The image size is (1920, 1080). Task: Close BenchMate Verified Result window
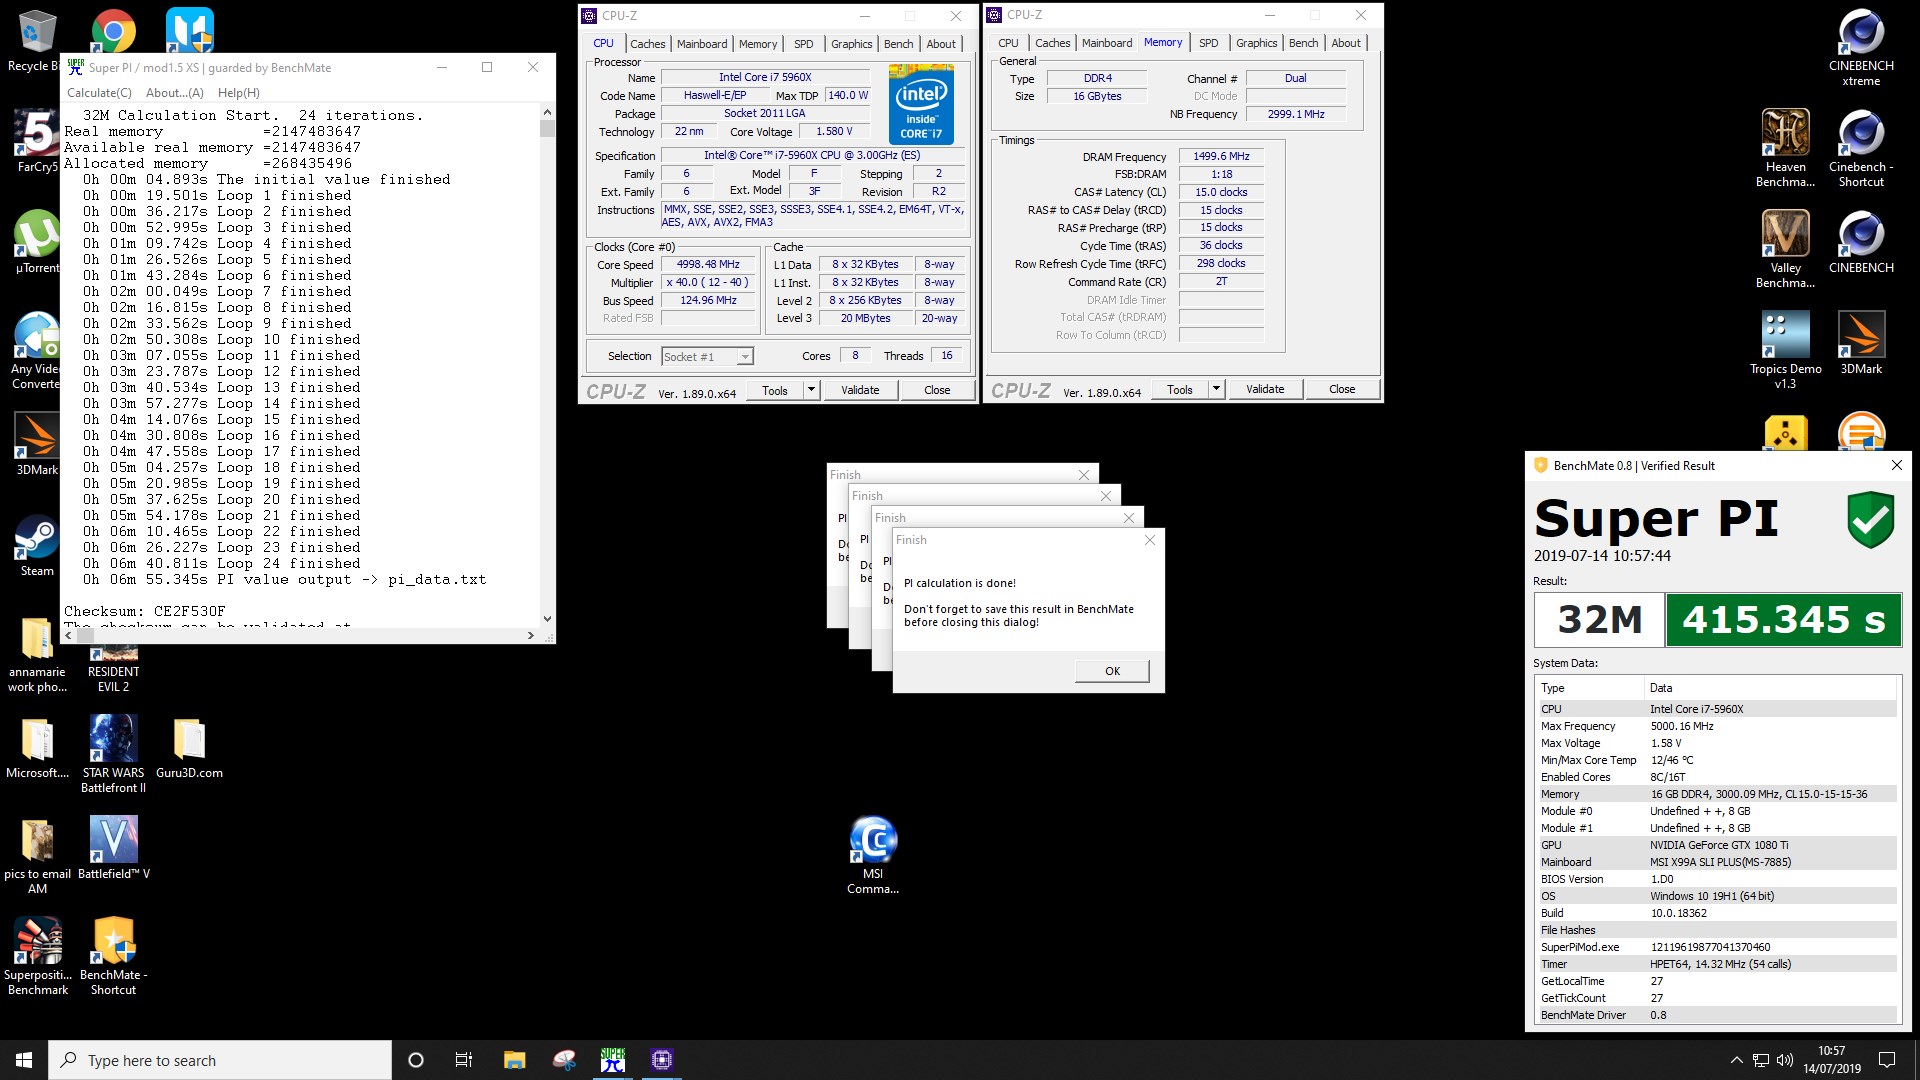pos(1896,465)
